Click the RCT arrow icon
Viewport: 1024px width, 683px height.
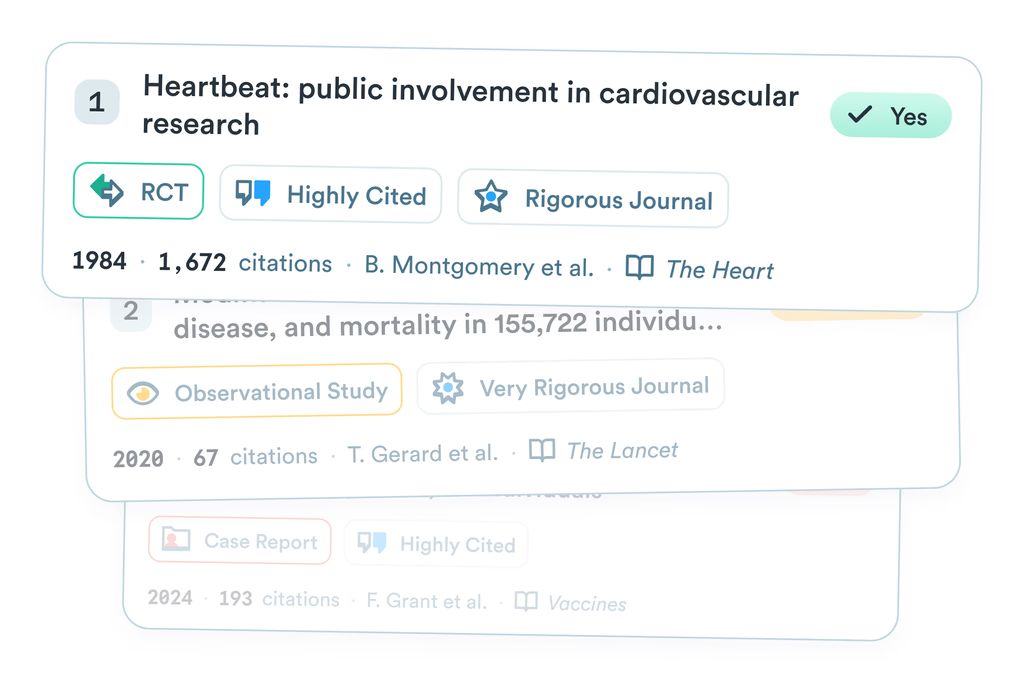(x=107, y=190)
